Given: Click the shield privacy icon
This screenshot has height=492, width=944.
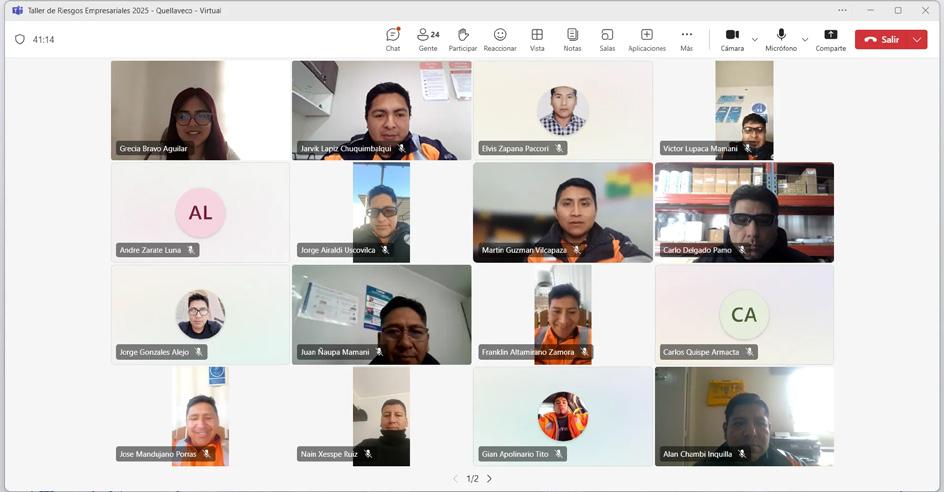Looking at the screenshot, I should 20,39.
